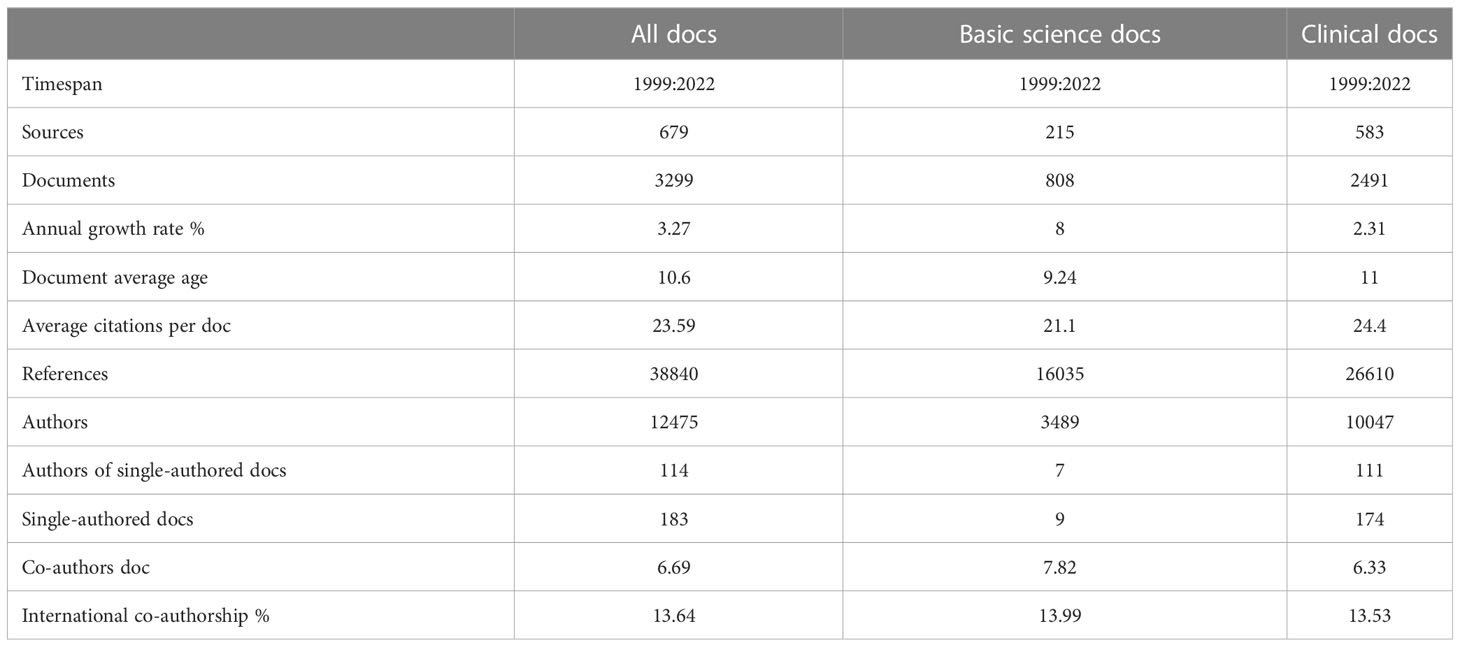Click the Document average age label
Viewport: 1460px width, 647px height.
[x=115, y=277]
